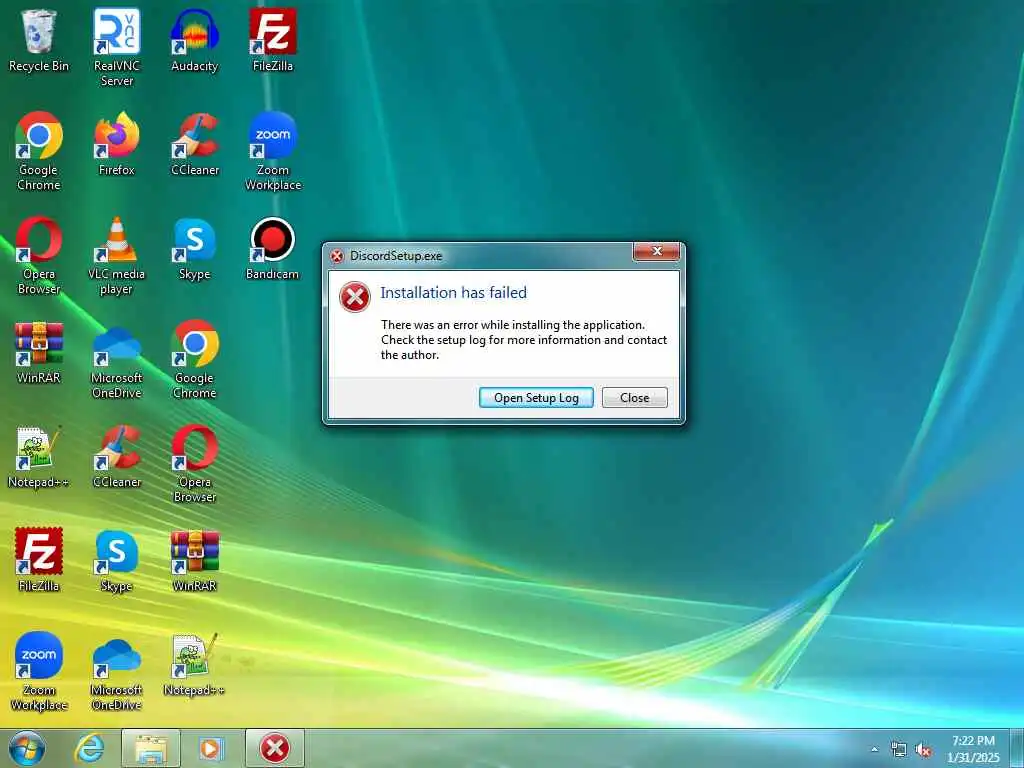This screenshot has width=1024, height=768.
Task: Click the red error icon inside the dialog
Action: tap(355, 297)
